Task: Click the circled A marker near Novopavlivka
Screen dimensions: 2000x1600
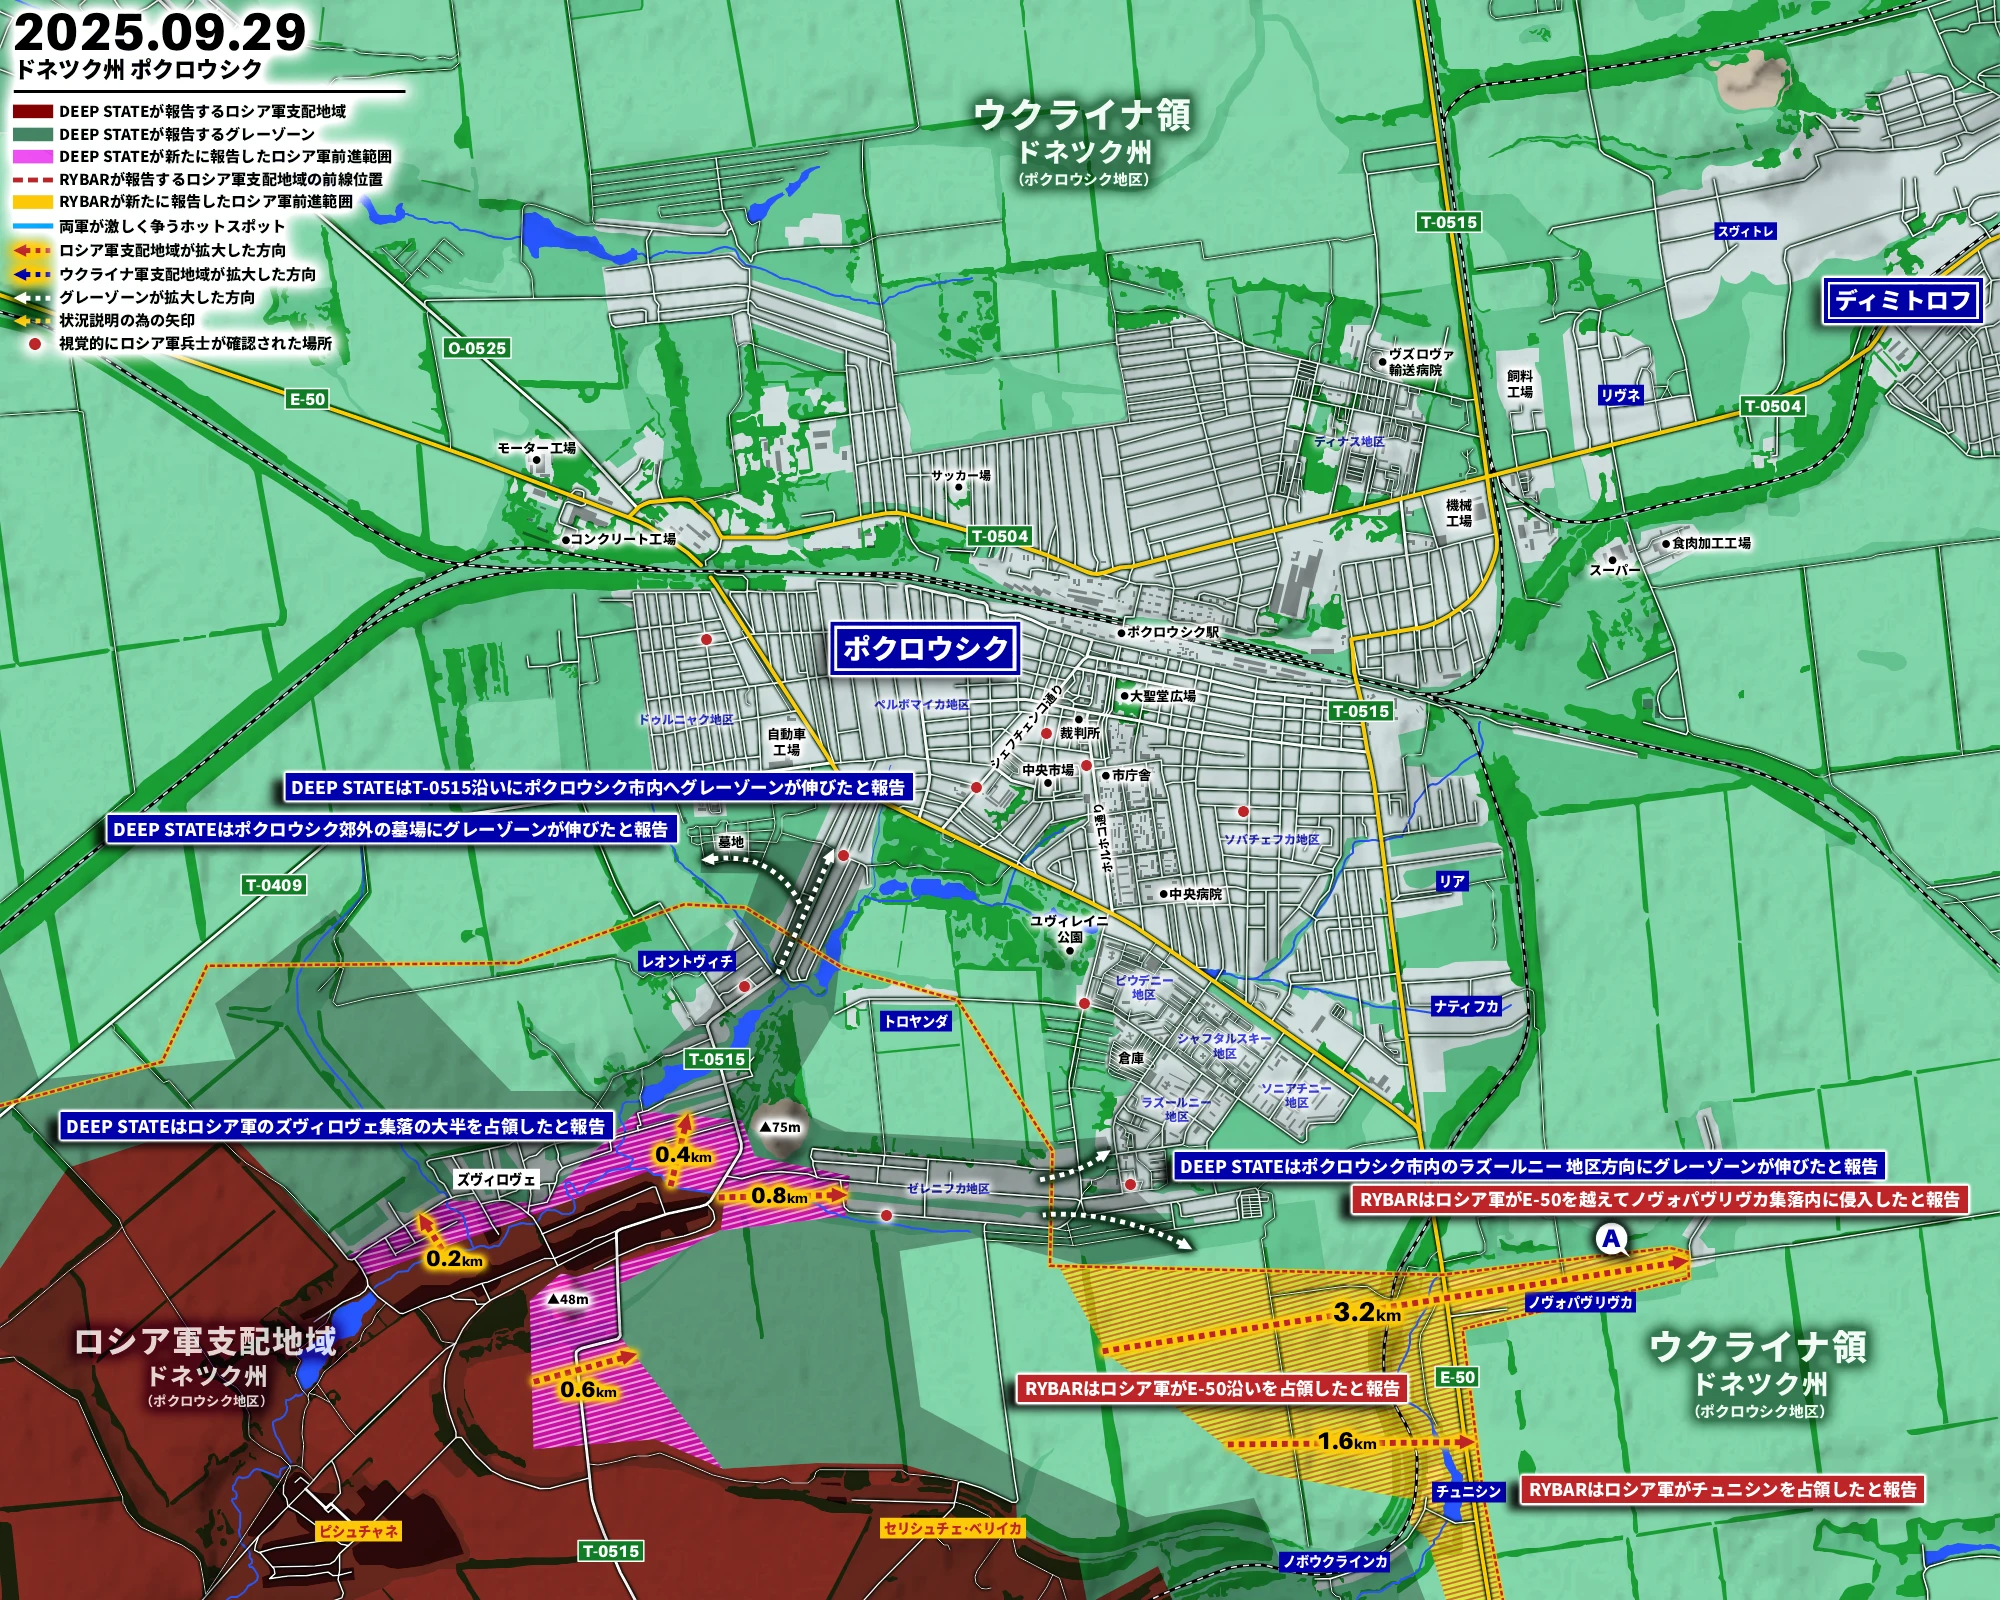Action: pyautogui.click(x=1610, y=1240)
